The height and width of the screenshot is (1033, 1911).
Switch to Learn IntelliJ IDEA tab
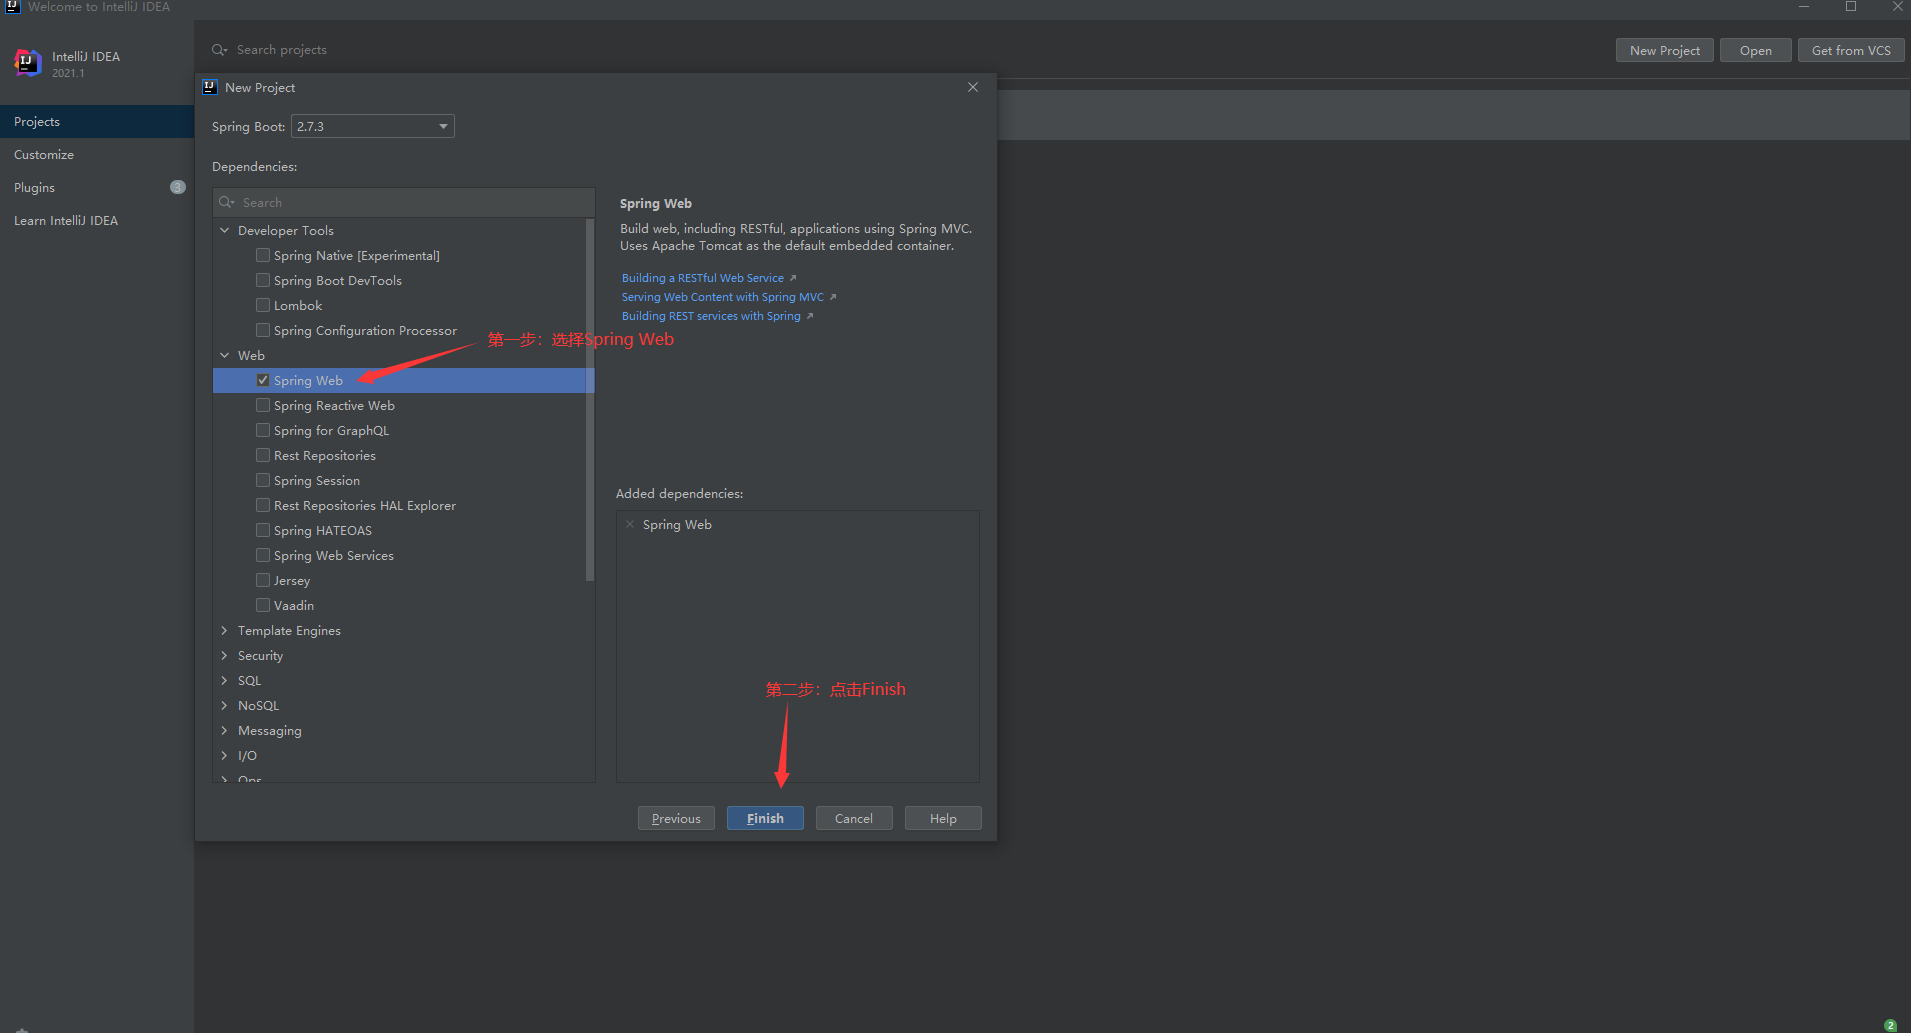[66, 221]
